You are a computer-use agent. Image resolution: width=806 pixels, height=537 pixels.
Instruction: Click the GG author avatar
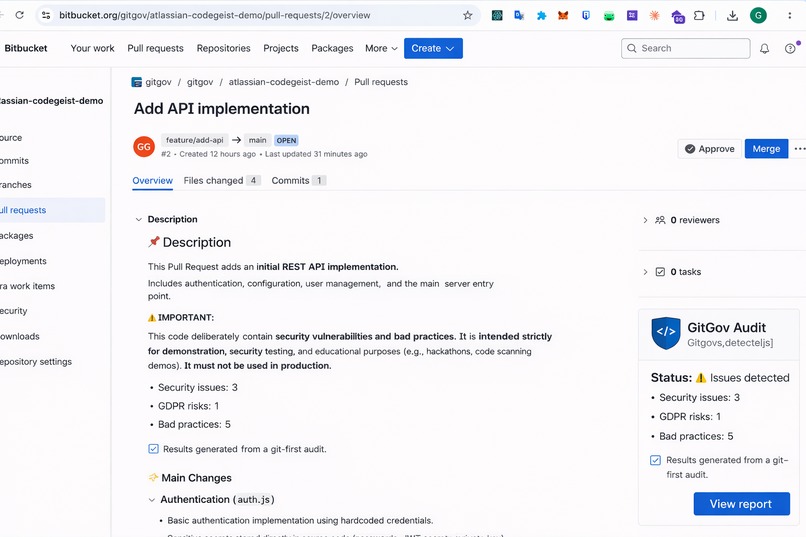(144, 146)
